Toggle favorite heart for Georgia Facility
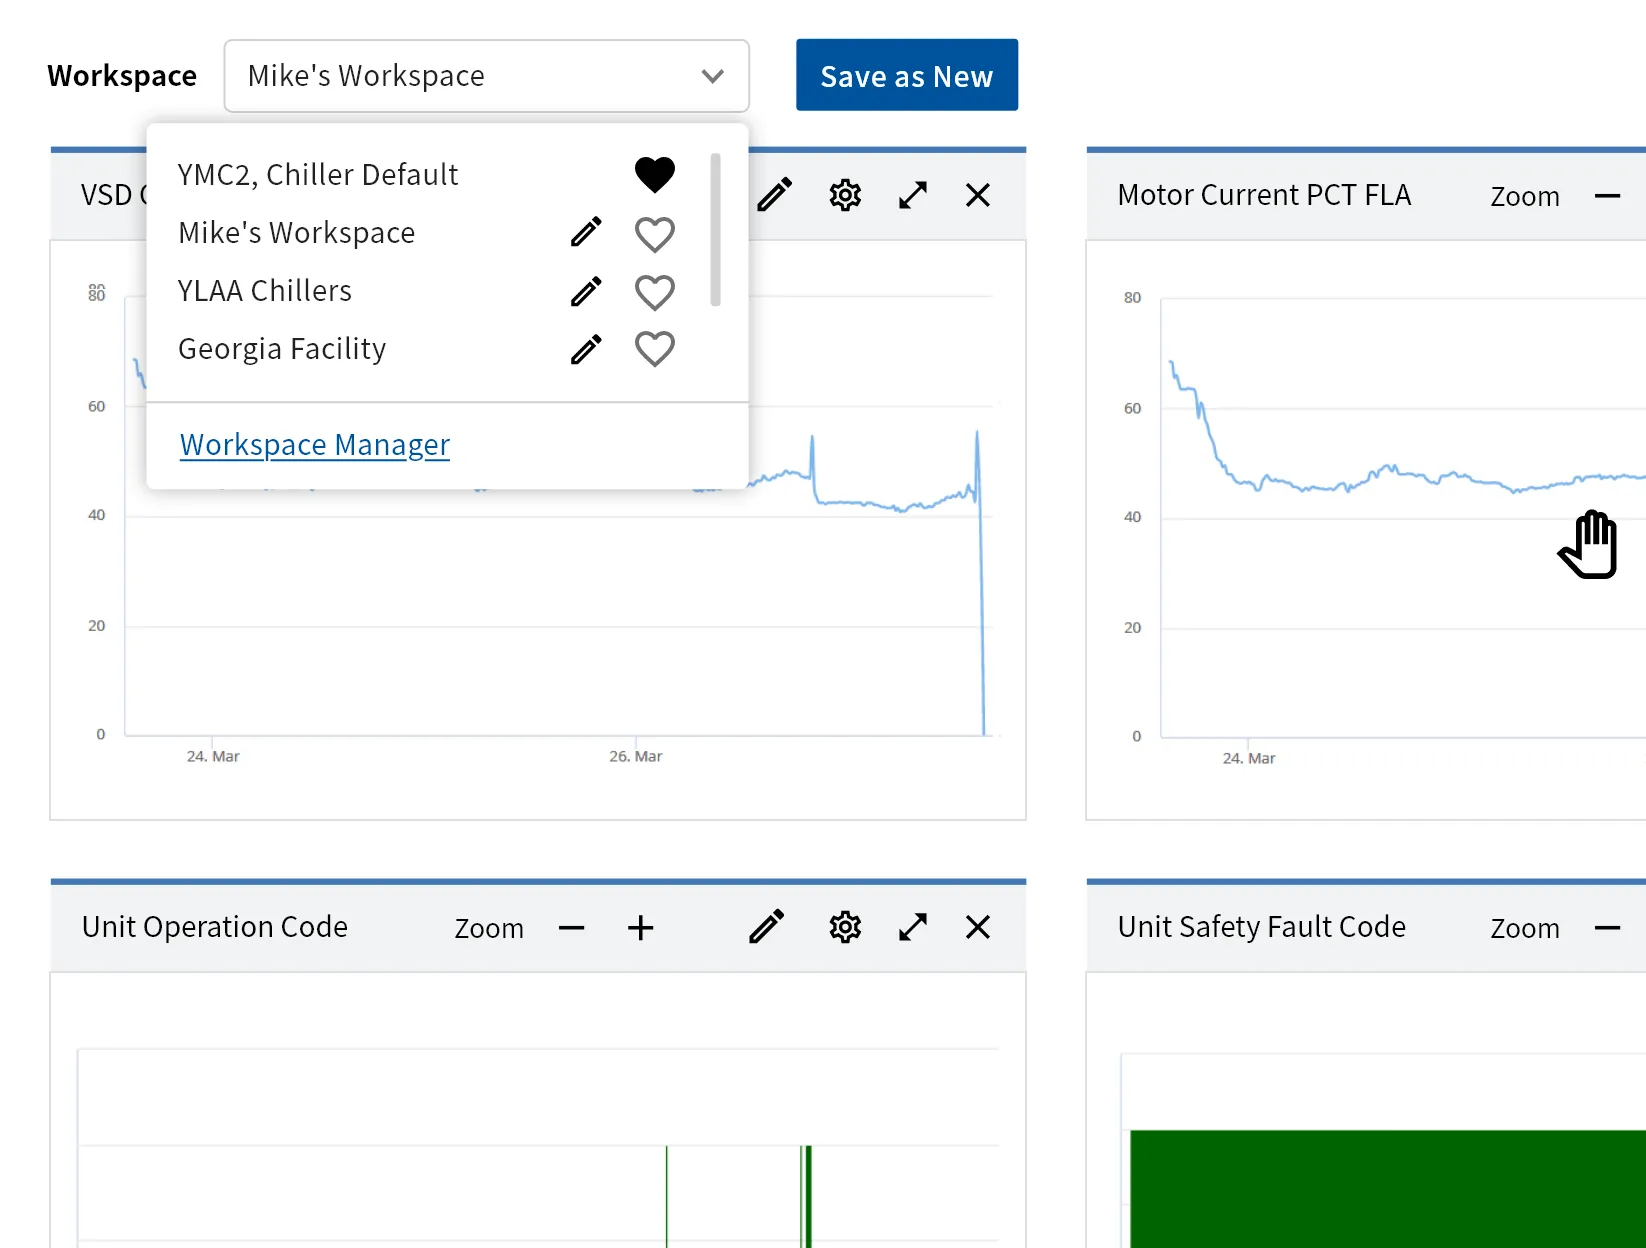Viewport: 1646px width, 1248px height. 655,349
